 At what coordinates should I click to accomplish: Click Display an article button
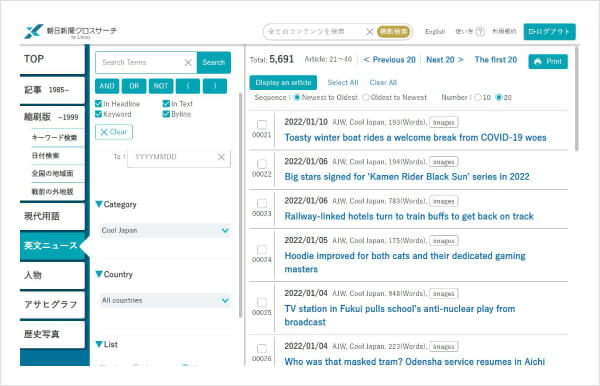coord(283,83)
